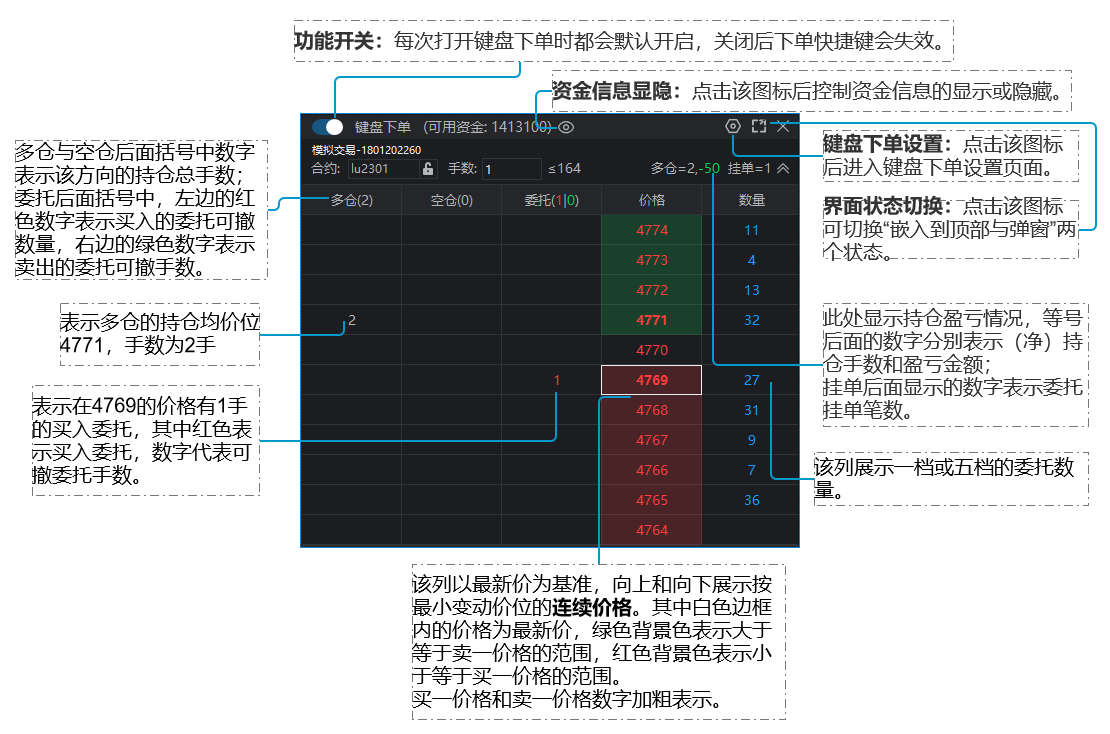Click the contract (合约) input field lu2301

[x=382, y=169]
